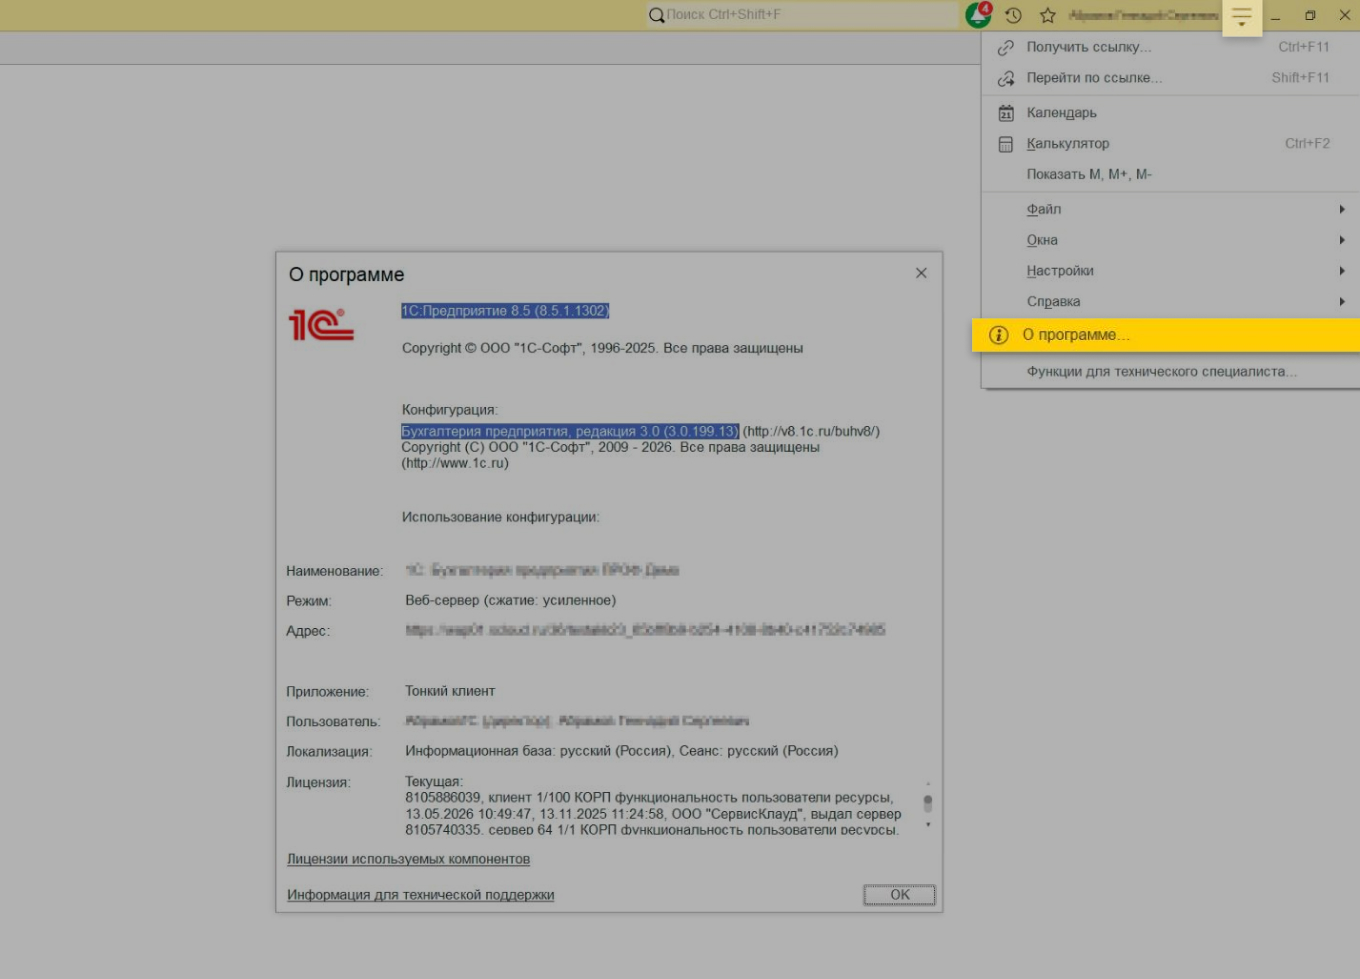Click the highlighted «О программе...» menu item
Image resolution: width=1360 pixels, height=979 pixels.
[x=1166, y=335]
